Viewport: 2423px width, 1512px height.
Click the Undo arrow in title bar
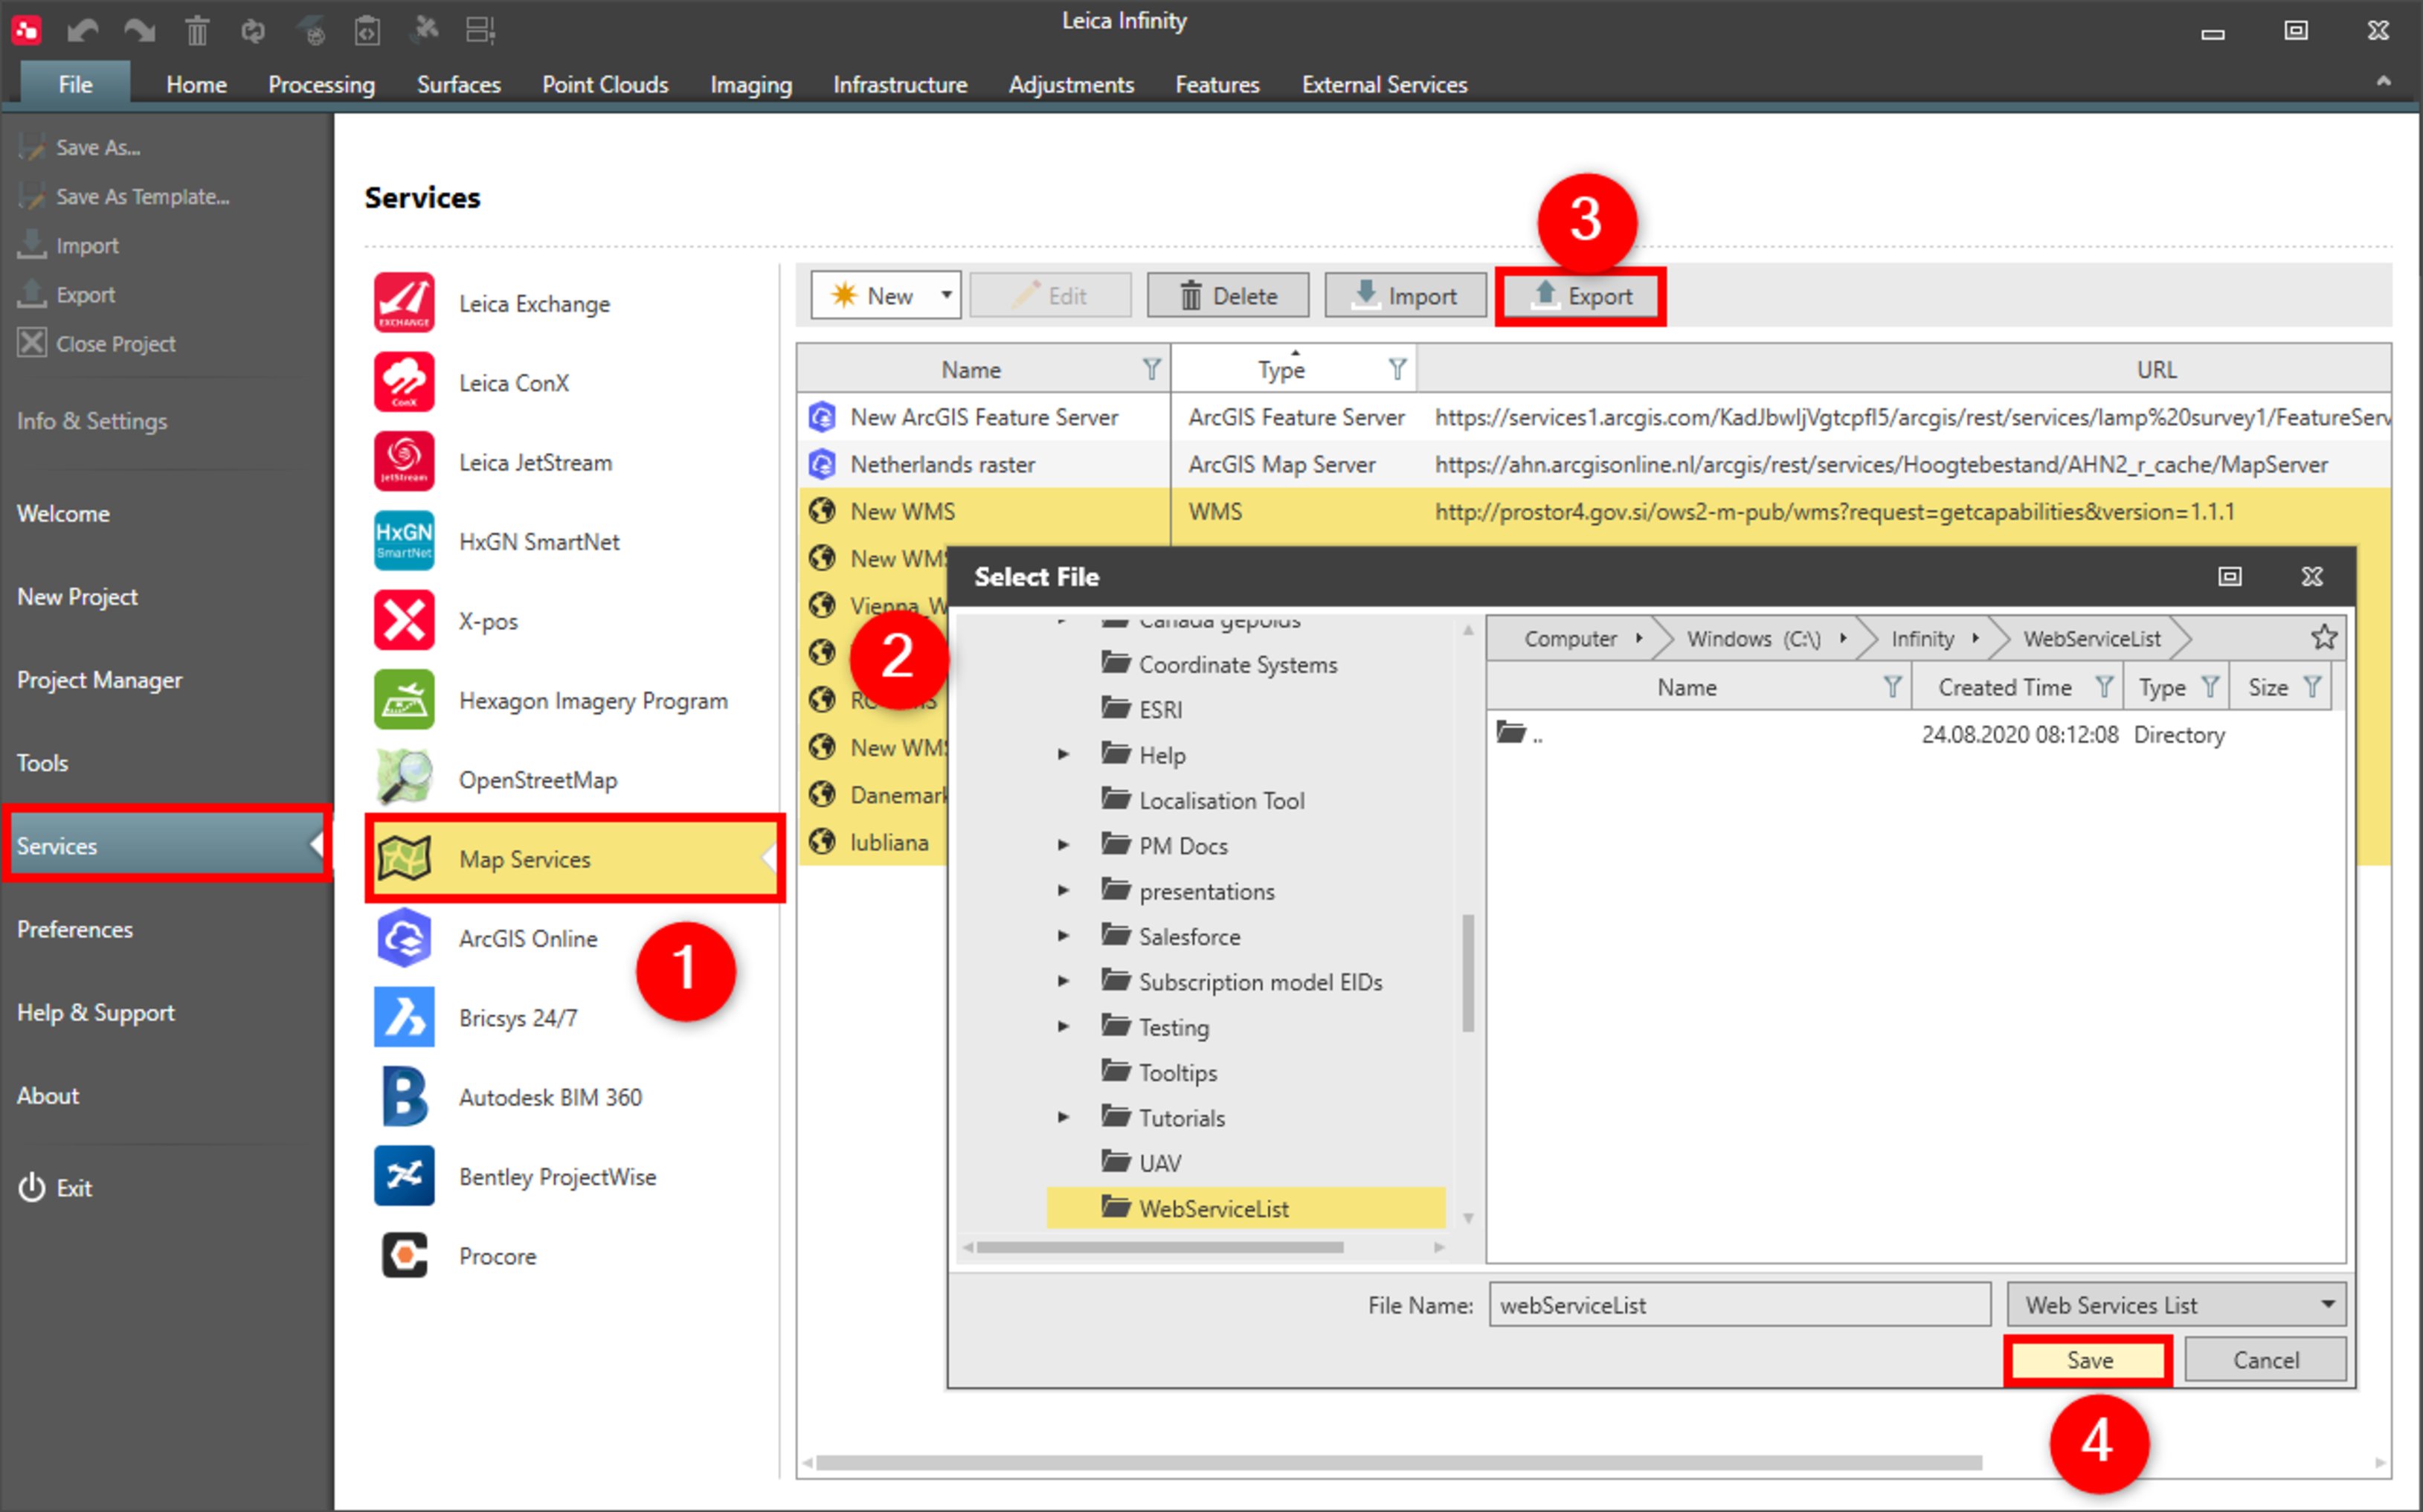(82, 31)
